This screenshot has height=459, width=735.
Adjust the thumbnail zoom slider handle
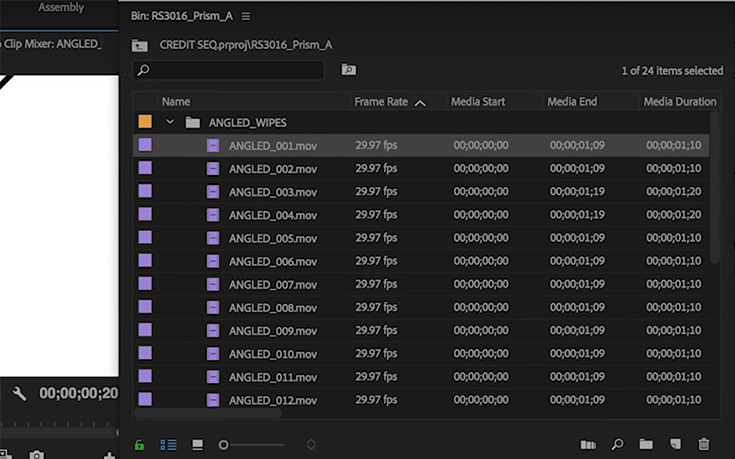point(223,444)
